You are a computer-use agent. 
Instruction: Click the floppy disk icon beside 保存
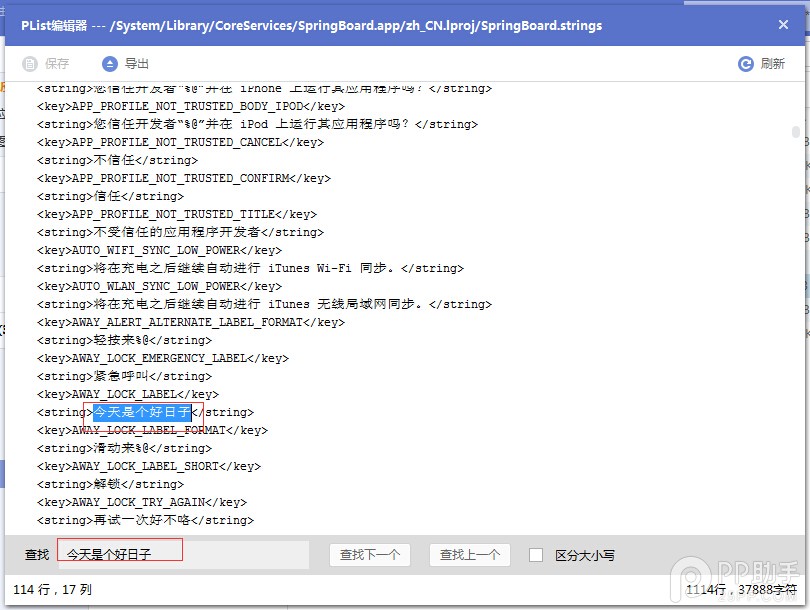click(x=29, y=63)
